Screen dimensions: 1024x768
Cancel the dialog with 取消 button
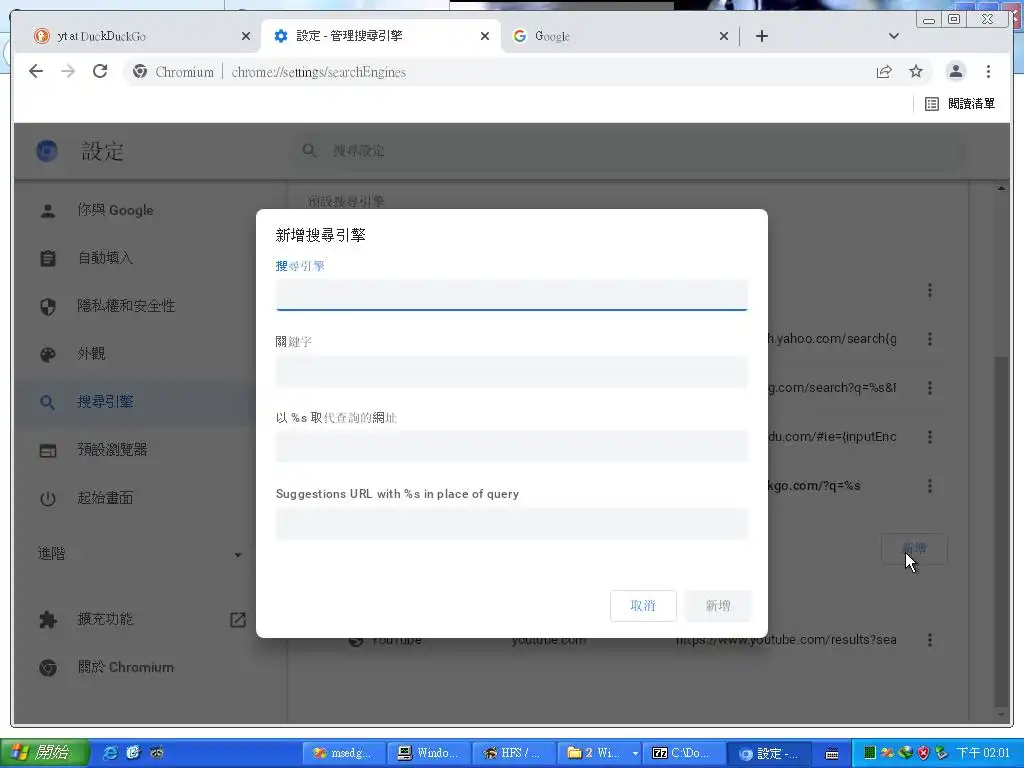tap(643, 605)
